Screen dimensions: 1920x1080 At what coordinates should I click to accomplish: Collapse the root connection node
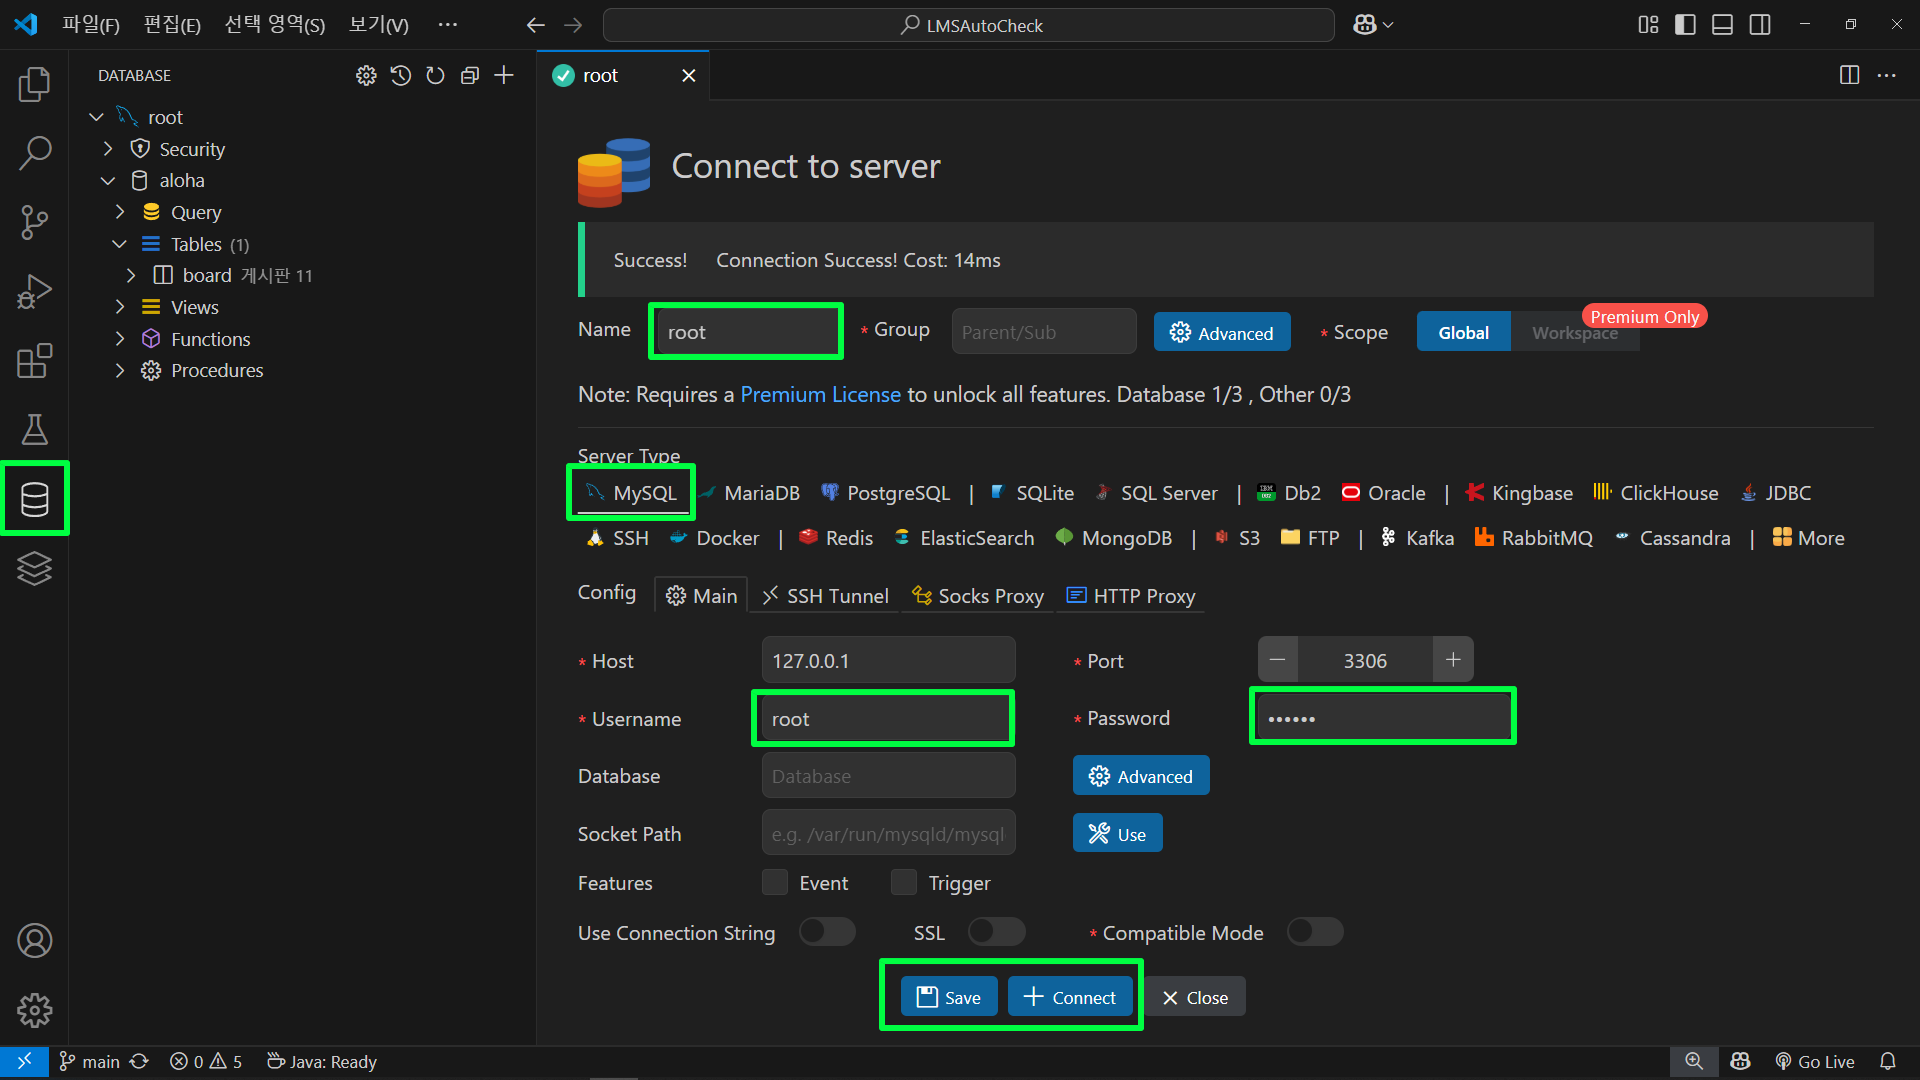(96, 117)
